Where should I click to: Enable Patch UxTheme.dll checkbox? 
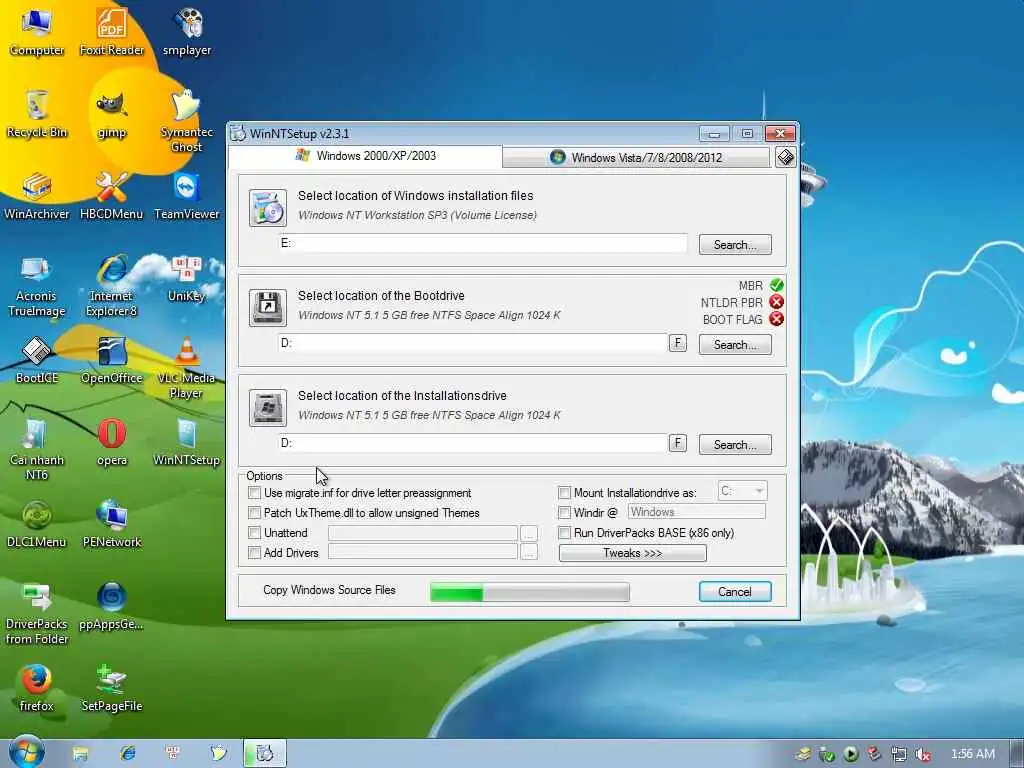tap(255, 513)
